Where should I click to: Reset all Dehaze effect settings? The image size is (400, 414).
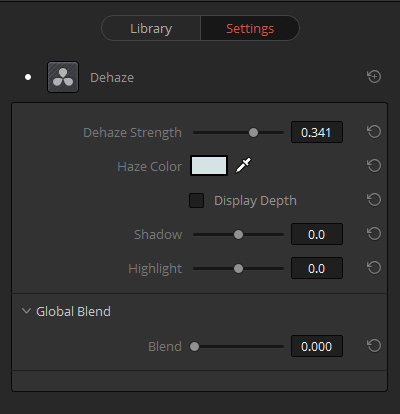pos(374,77)
